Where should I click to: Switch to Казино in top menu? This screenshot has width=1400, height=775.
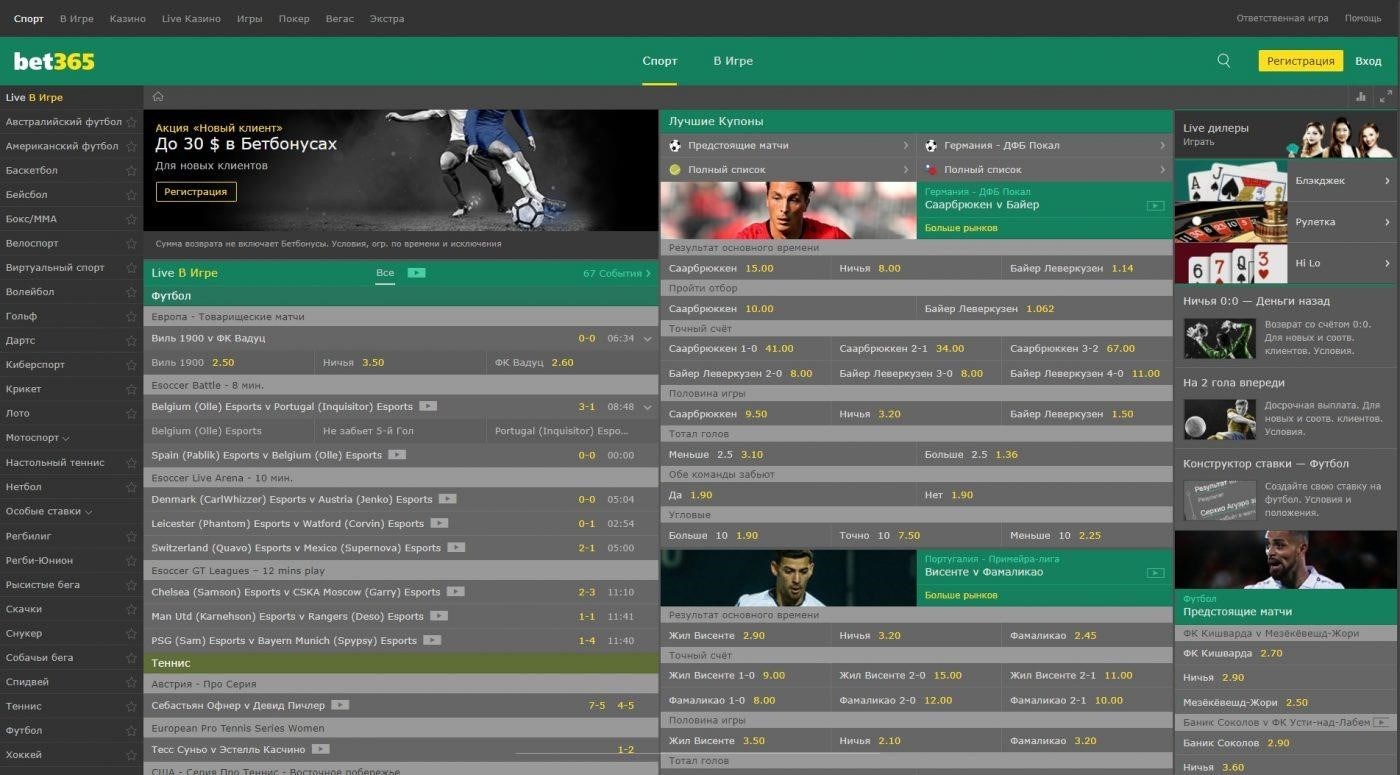[x=127, y=19]
